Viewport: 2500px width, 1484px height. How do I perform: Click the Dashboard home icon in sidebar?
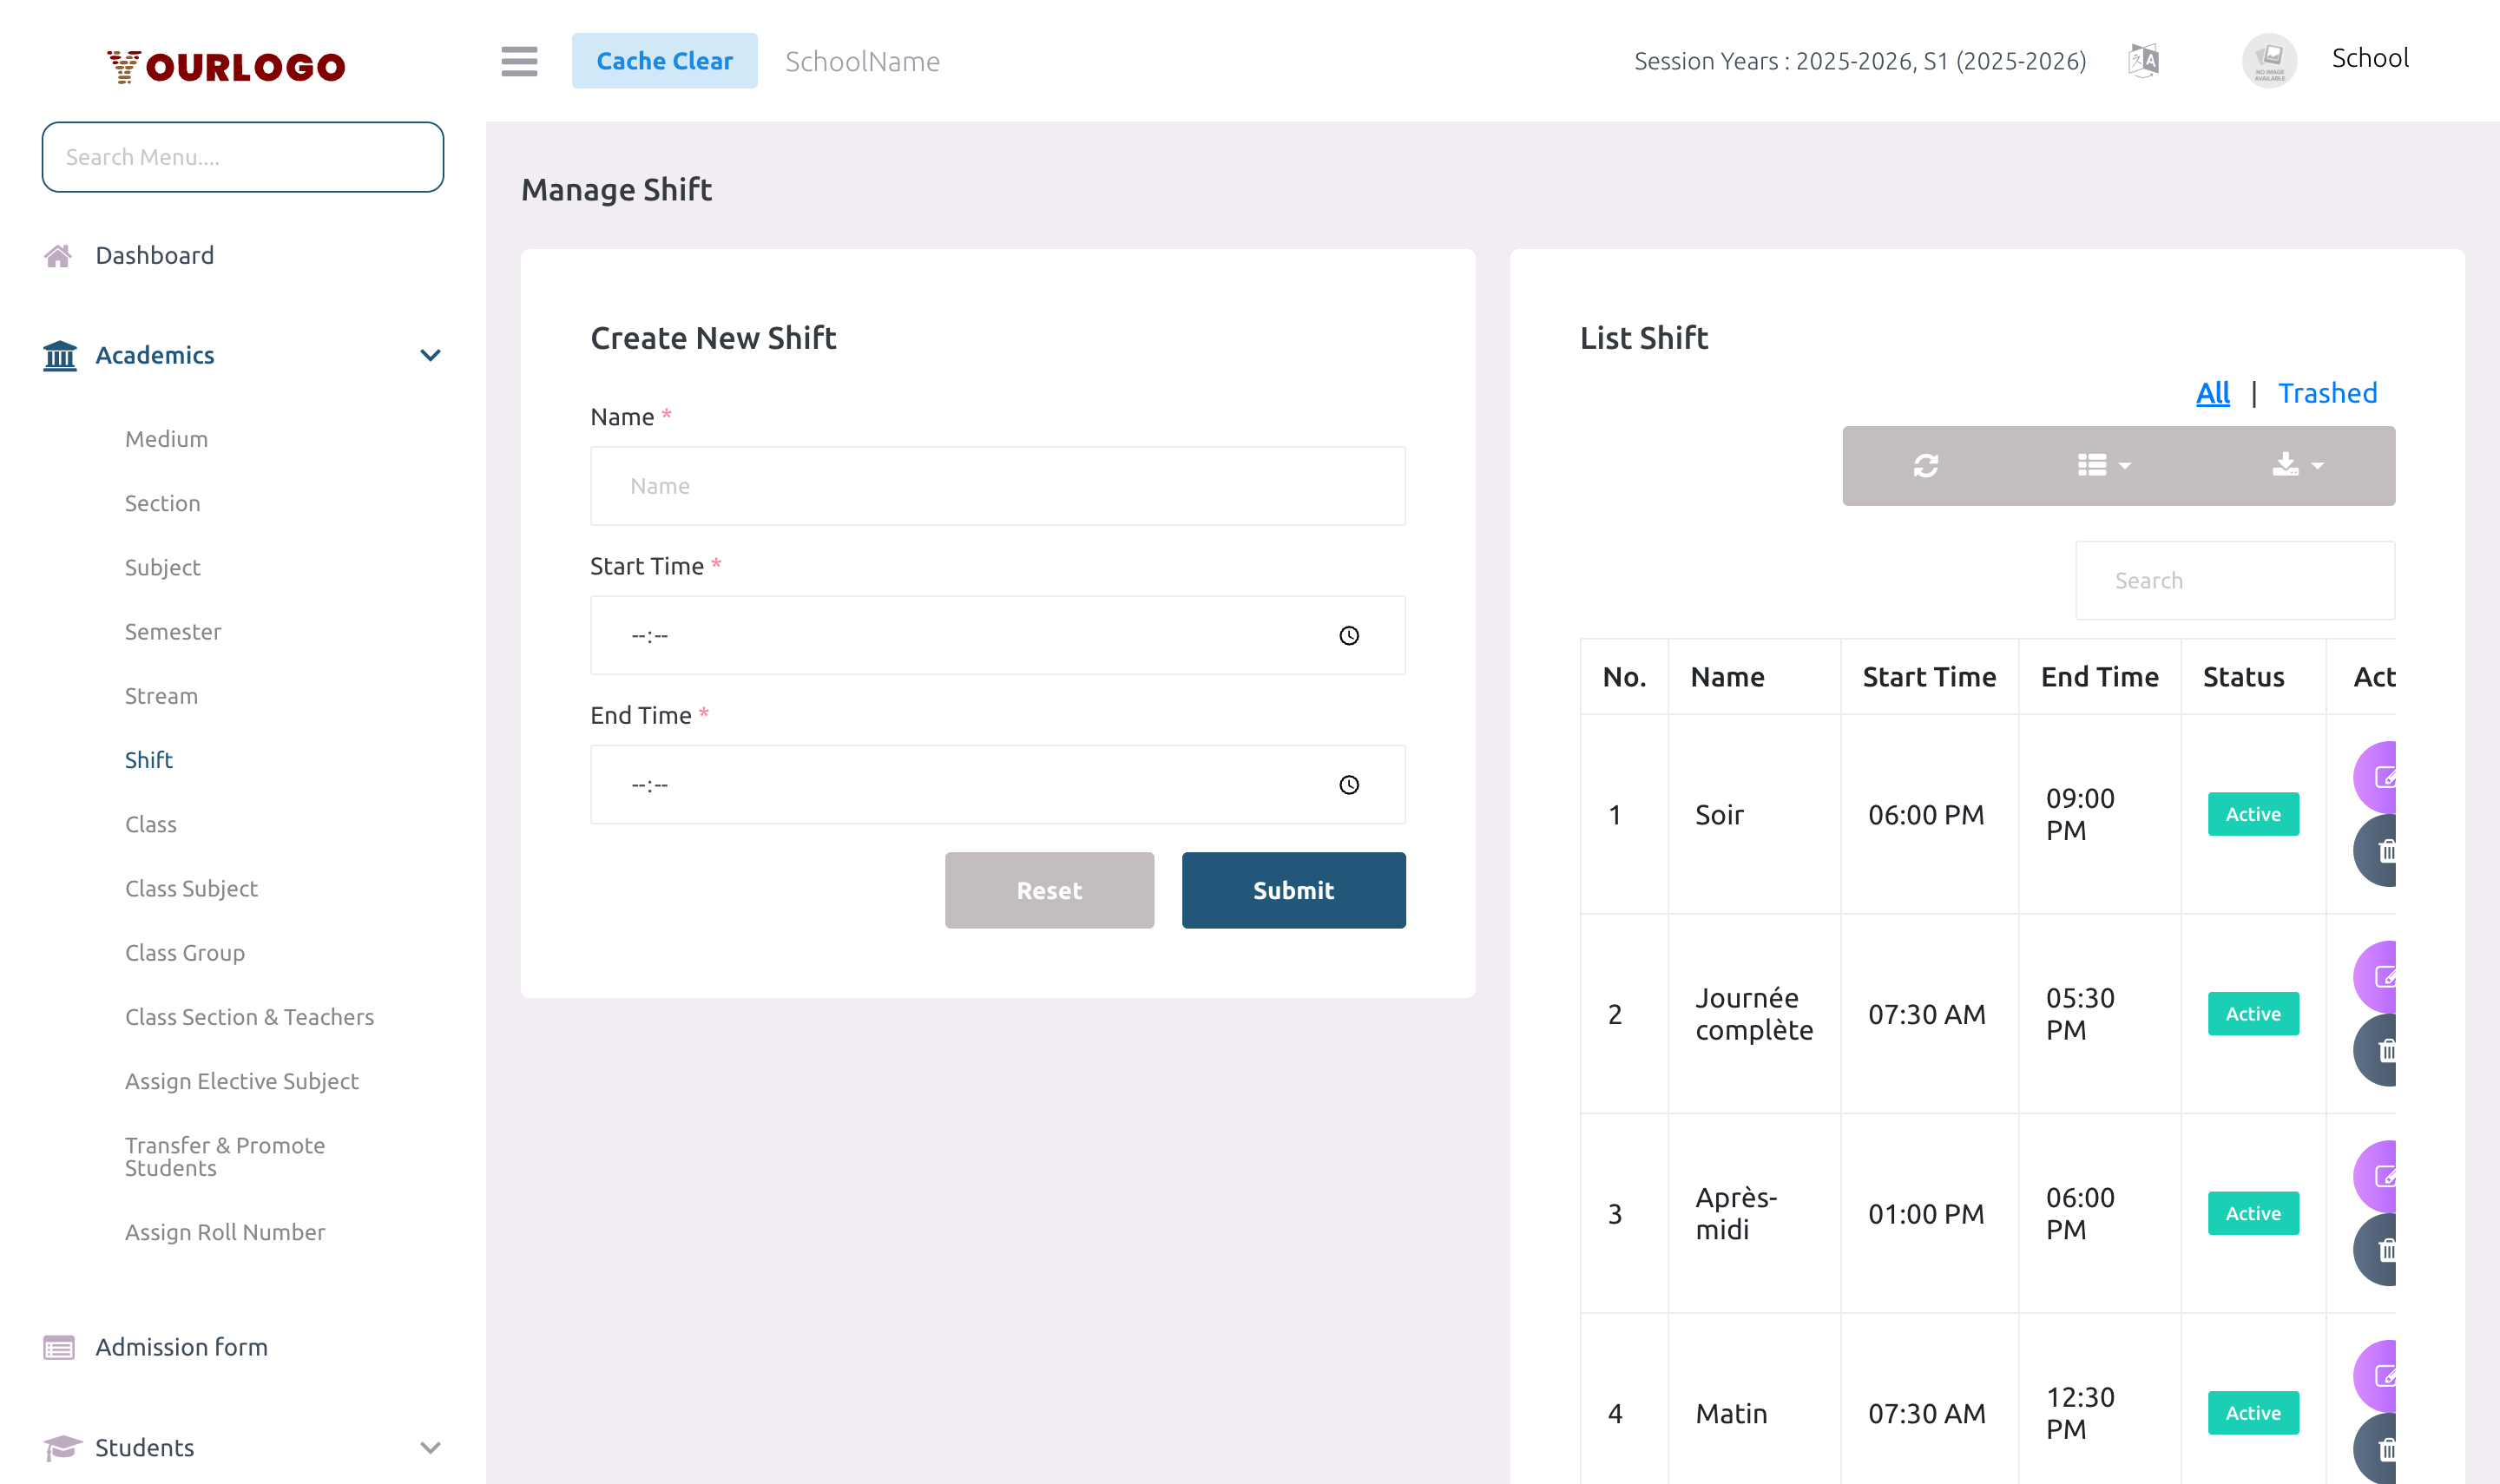coord(59,255)
